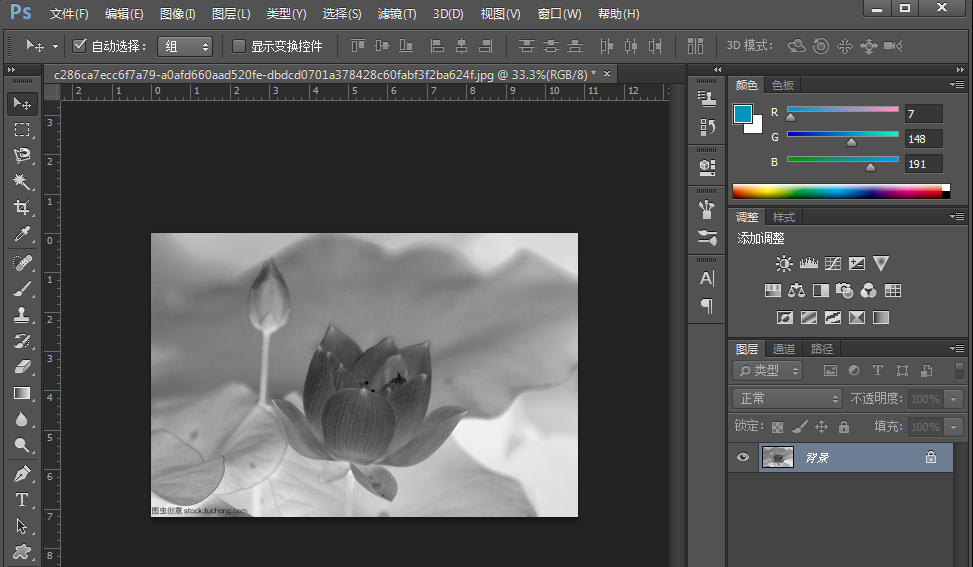Click the R value input field
Screen dimensions: 973x567
click(x=922, y=114)
